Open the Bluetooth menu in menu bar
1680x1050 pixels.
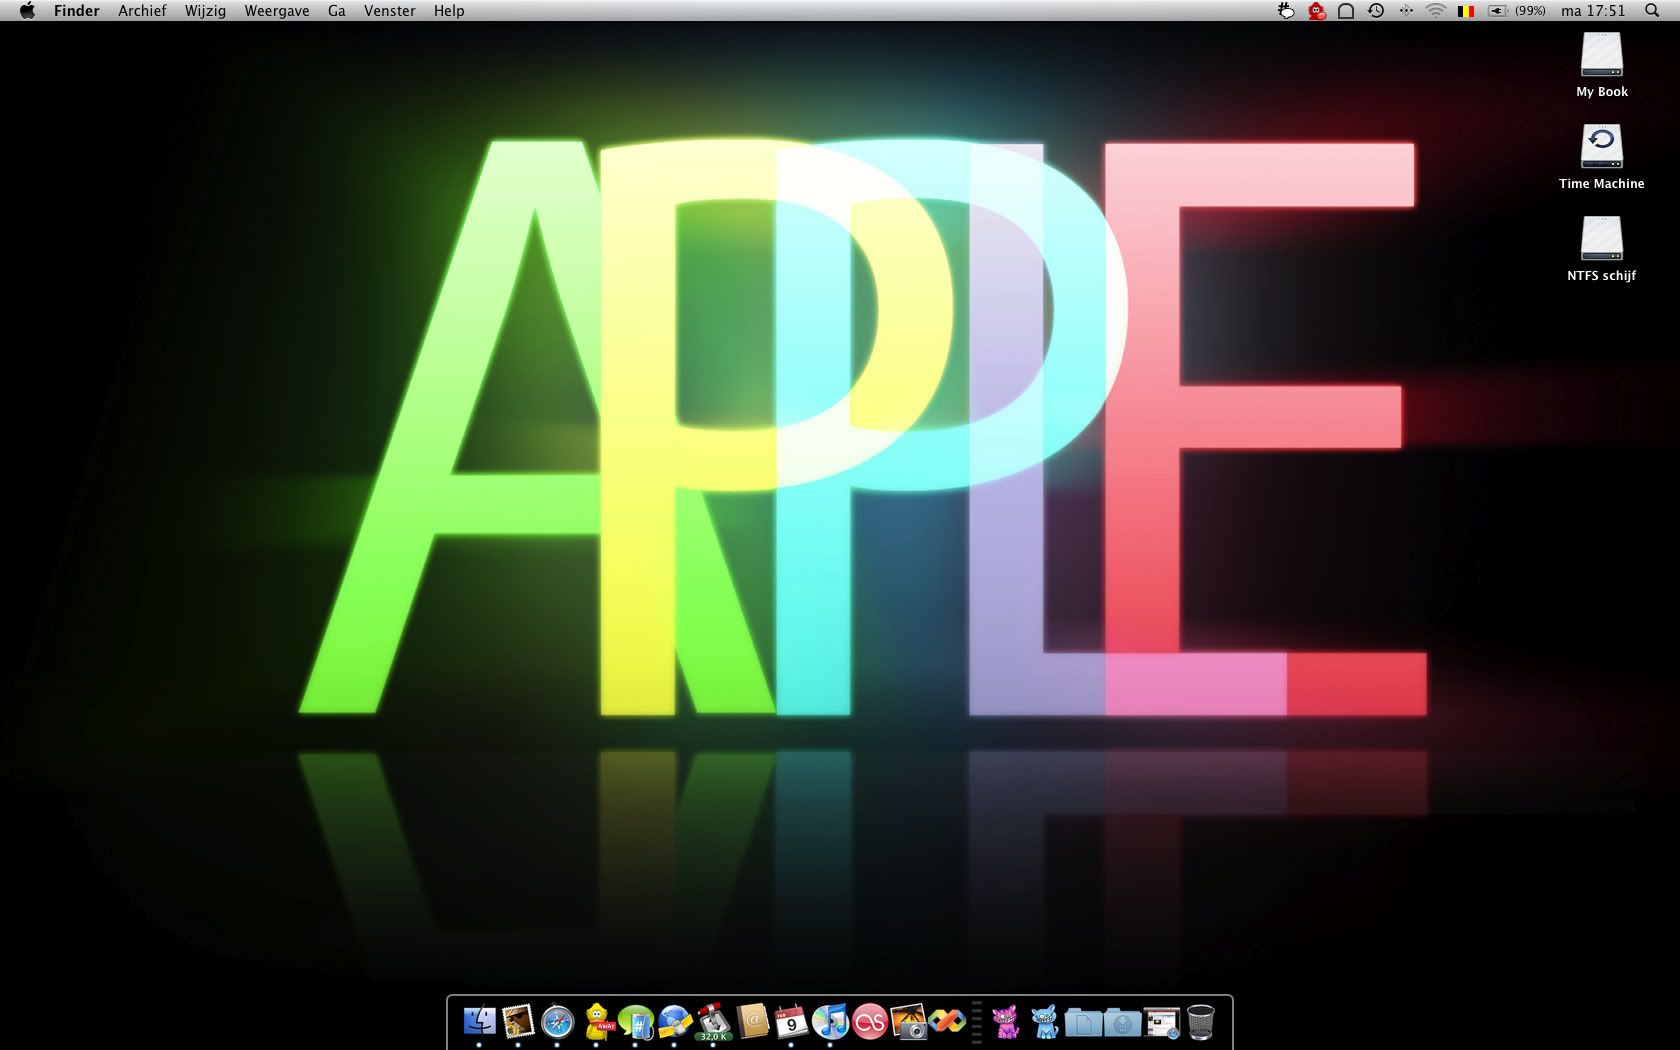tap(1406, 11)
